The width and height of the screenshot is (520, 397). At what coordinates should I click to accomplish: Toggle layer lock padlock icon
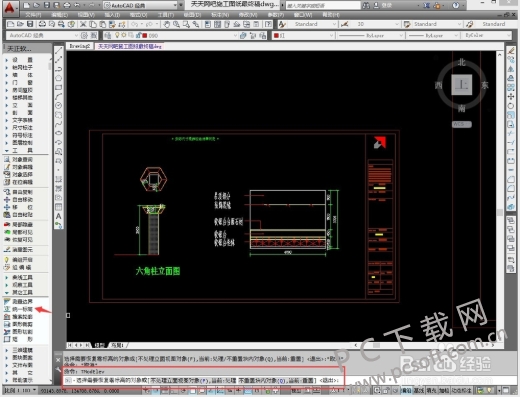[139, 35]
